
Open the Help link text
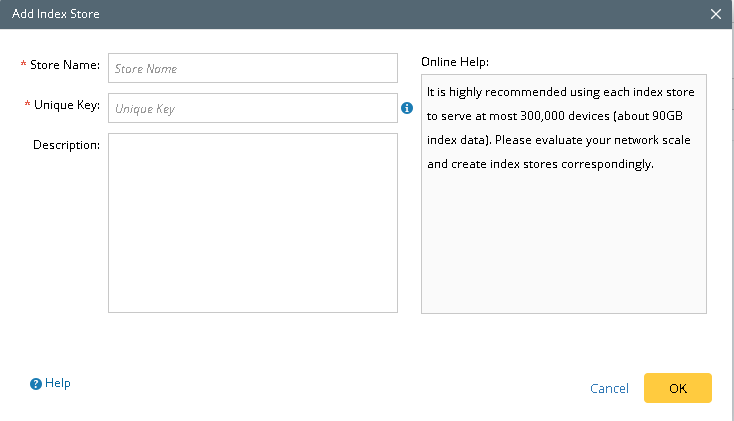pyautogui.click(x=58, y=383)
